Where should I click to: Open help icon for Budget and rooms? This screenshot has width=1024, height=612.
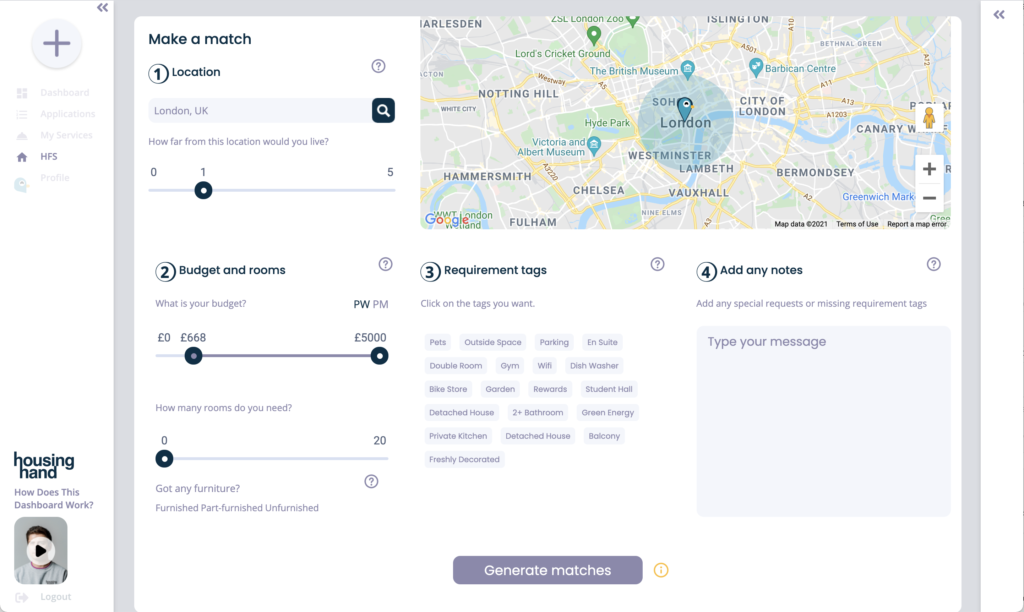pos(385,264)
